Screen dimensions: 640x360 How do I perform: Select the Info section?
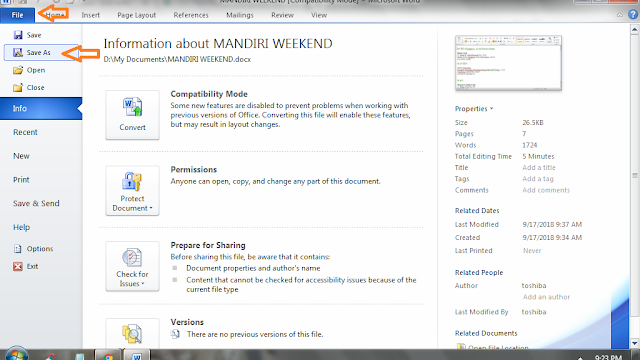41,109
